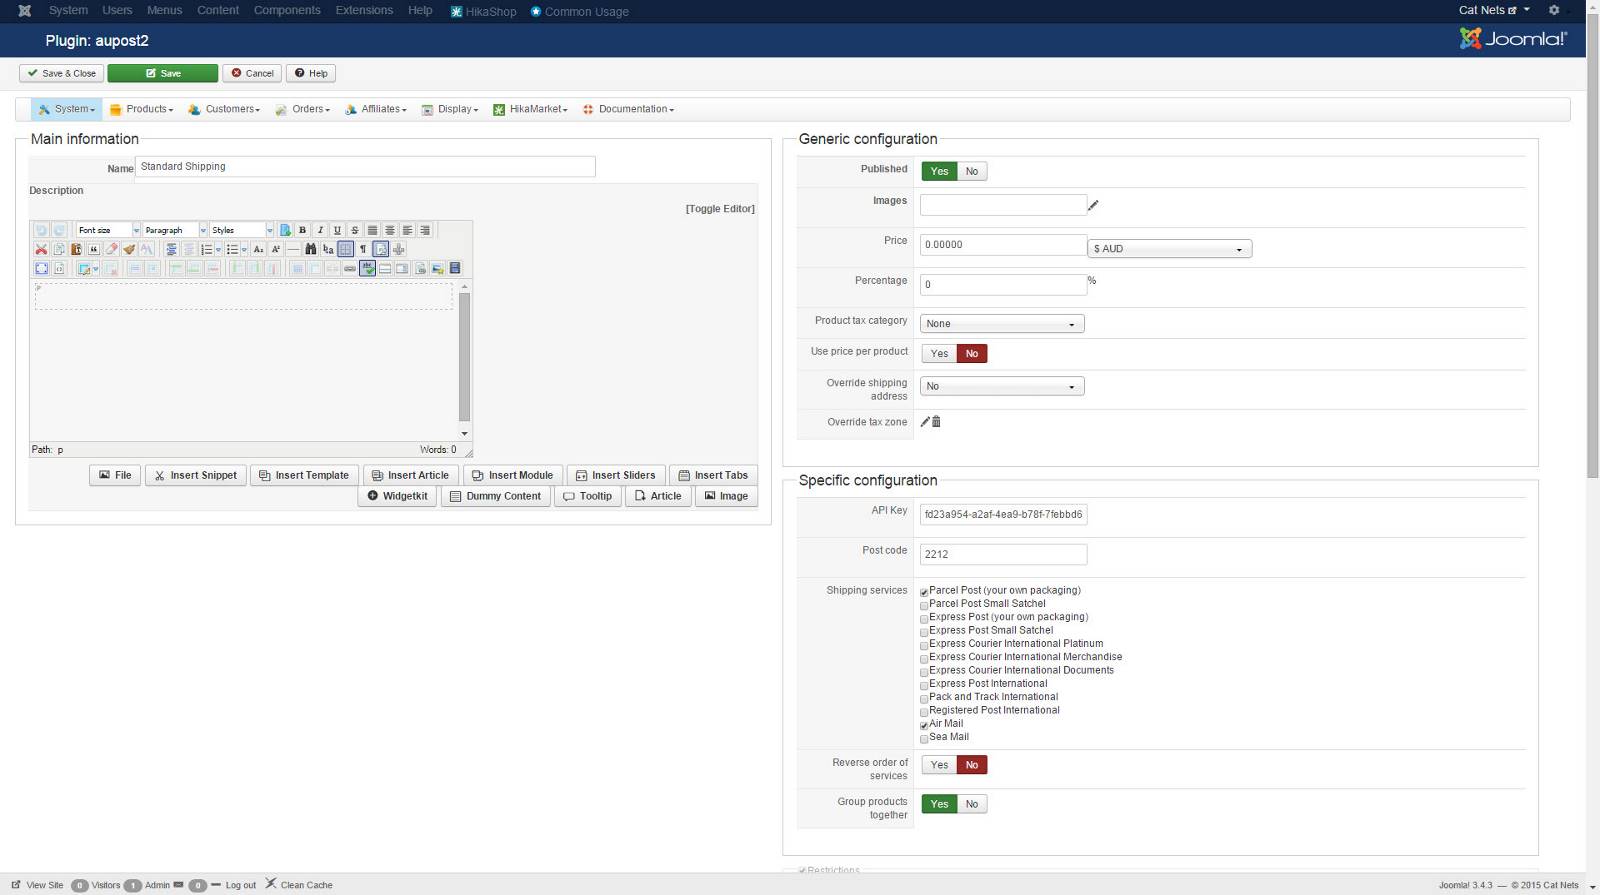Set Published to No
The image size is (1600, 895).
pyautogui.click(x=972, y=171)
